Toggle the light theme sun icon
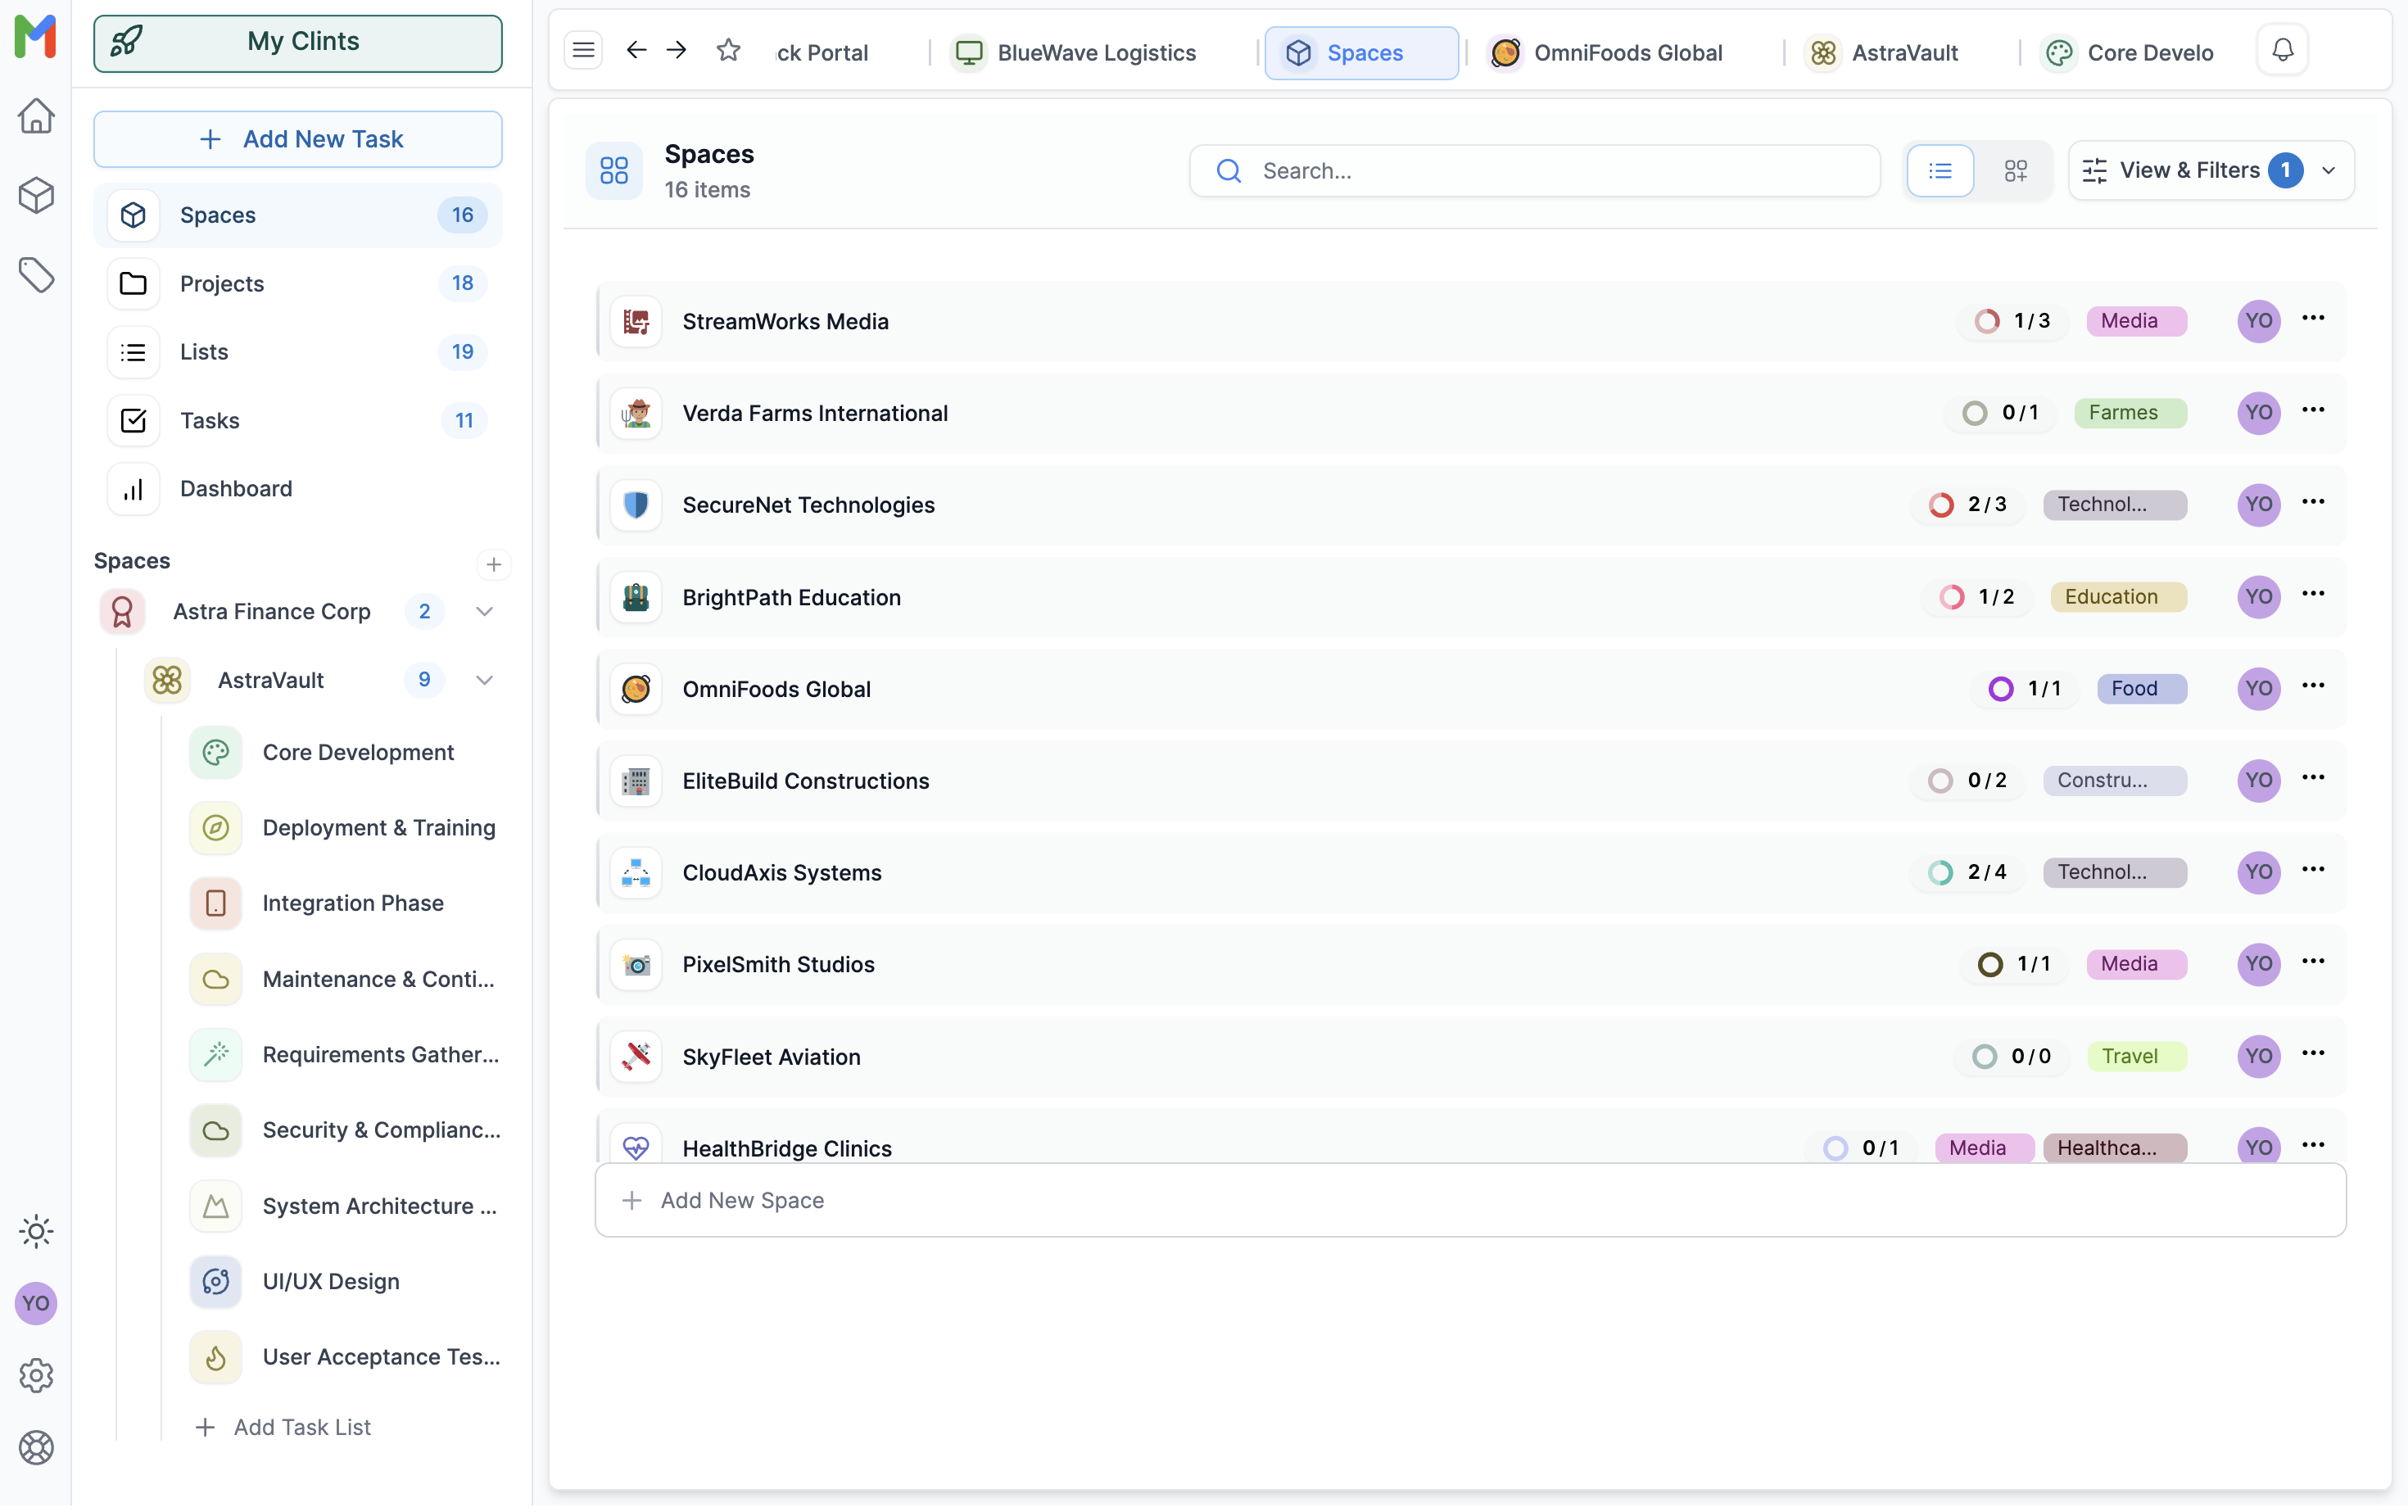This screenshot has width=2408, height=1512. [36, 1231]
